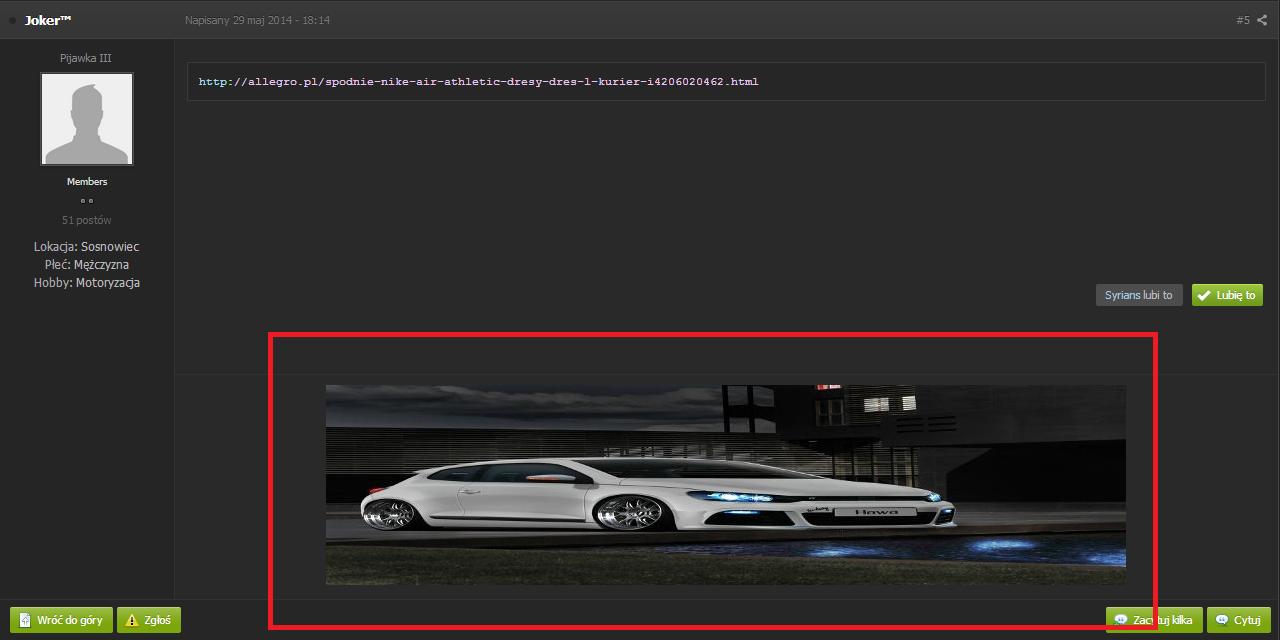Click the page icon on Wróć do góry
Image resolution: width=1280 pixels, height=640 pixels.
coord(25,620)
